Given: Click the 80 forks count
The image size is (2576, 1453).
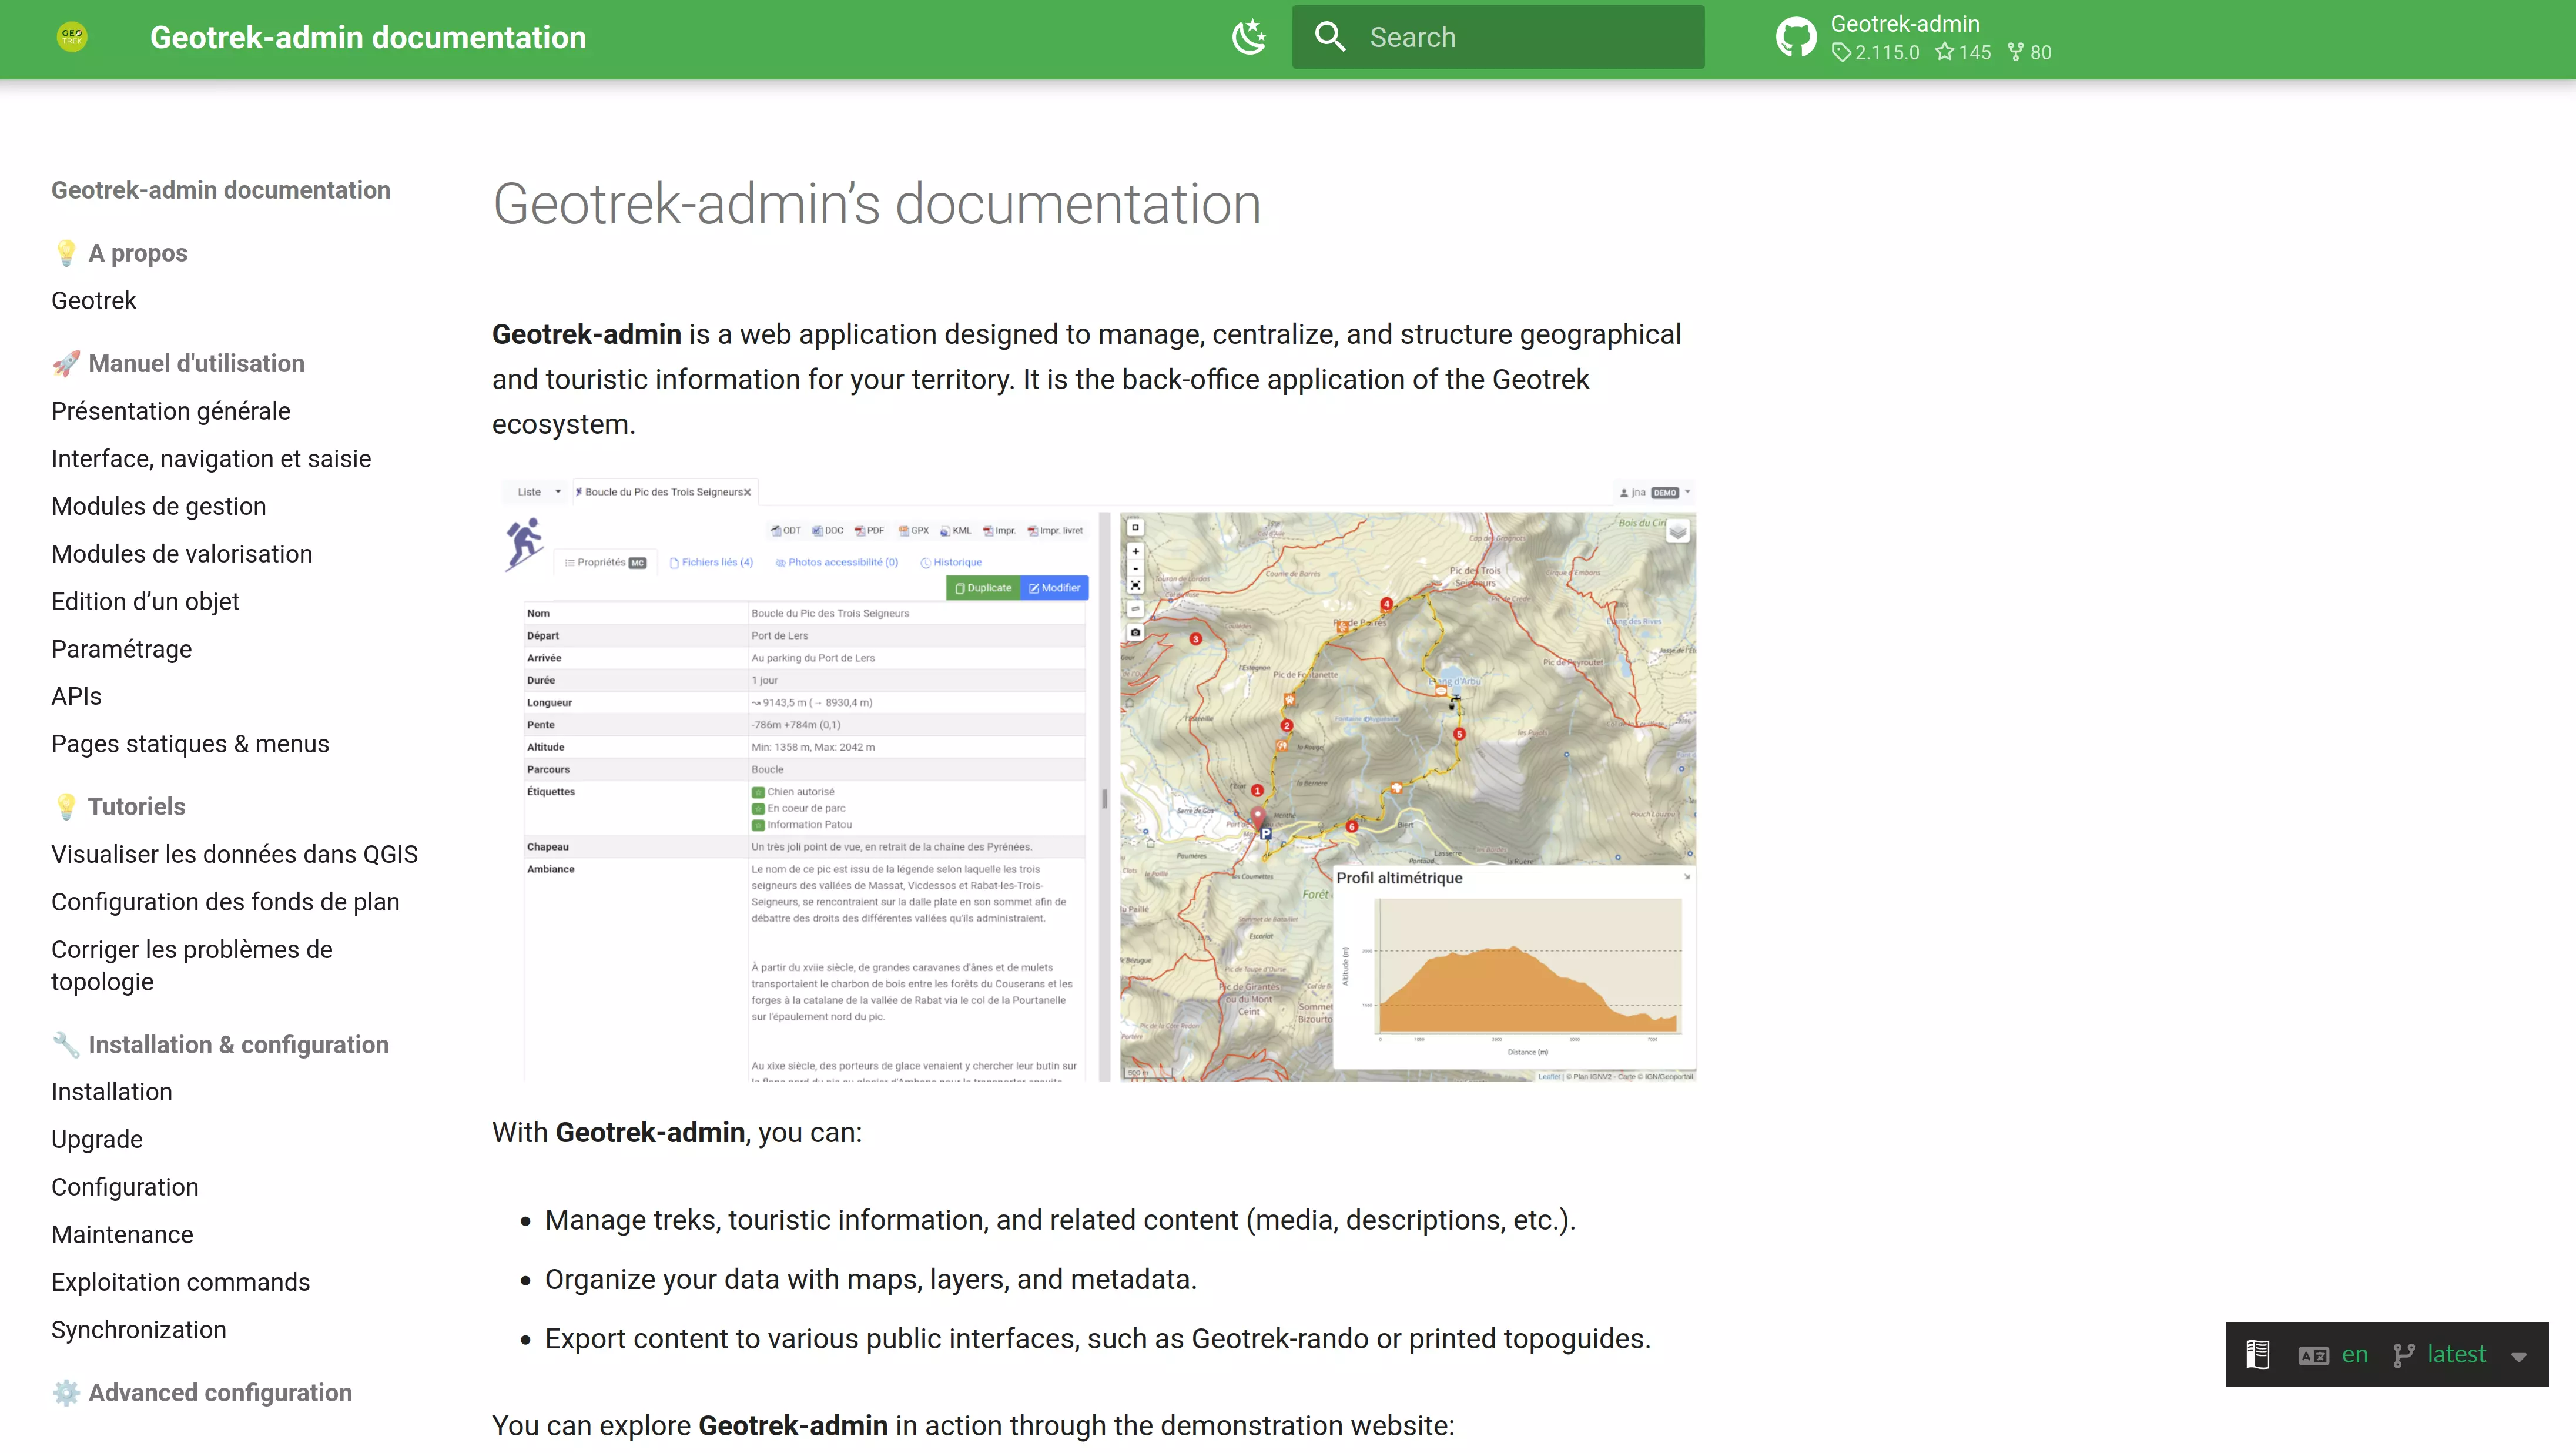Looking at the screenshot, I should [x=2030, y=53].
